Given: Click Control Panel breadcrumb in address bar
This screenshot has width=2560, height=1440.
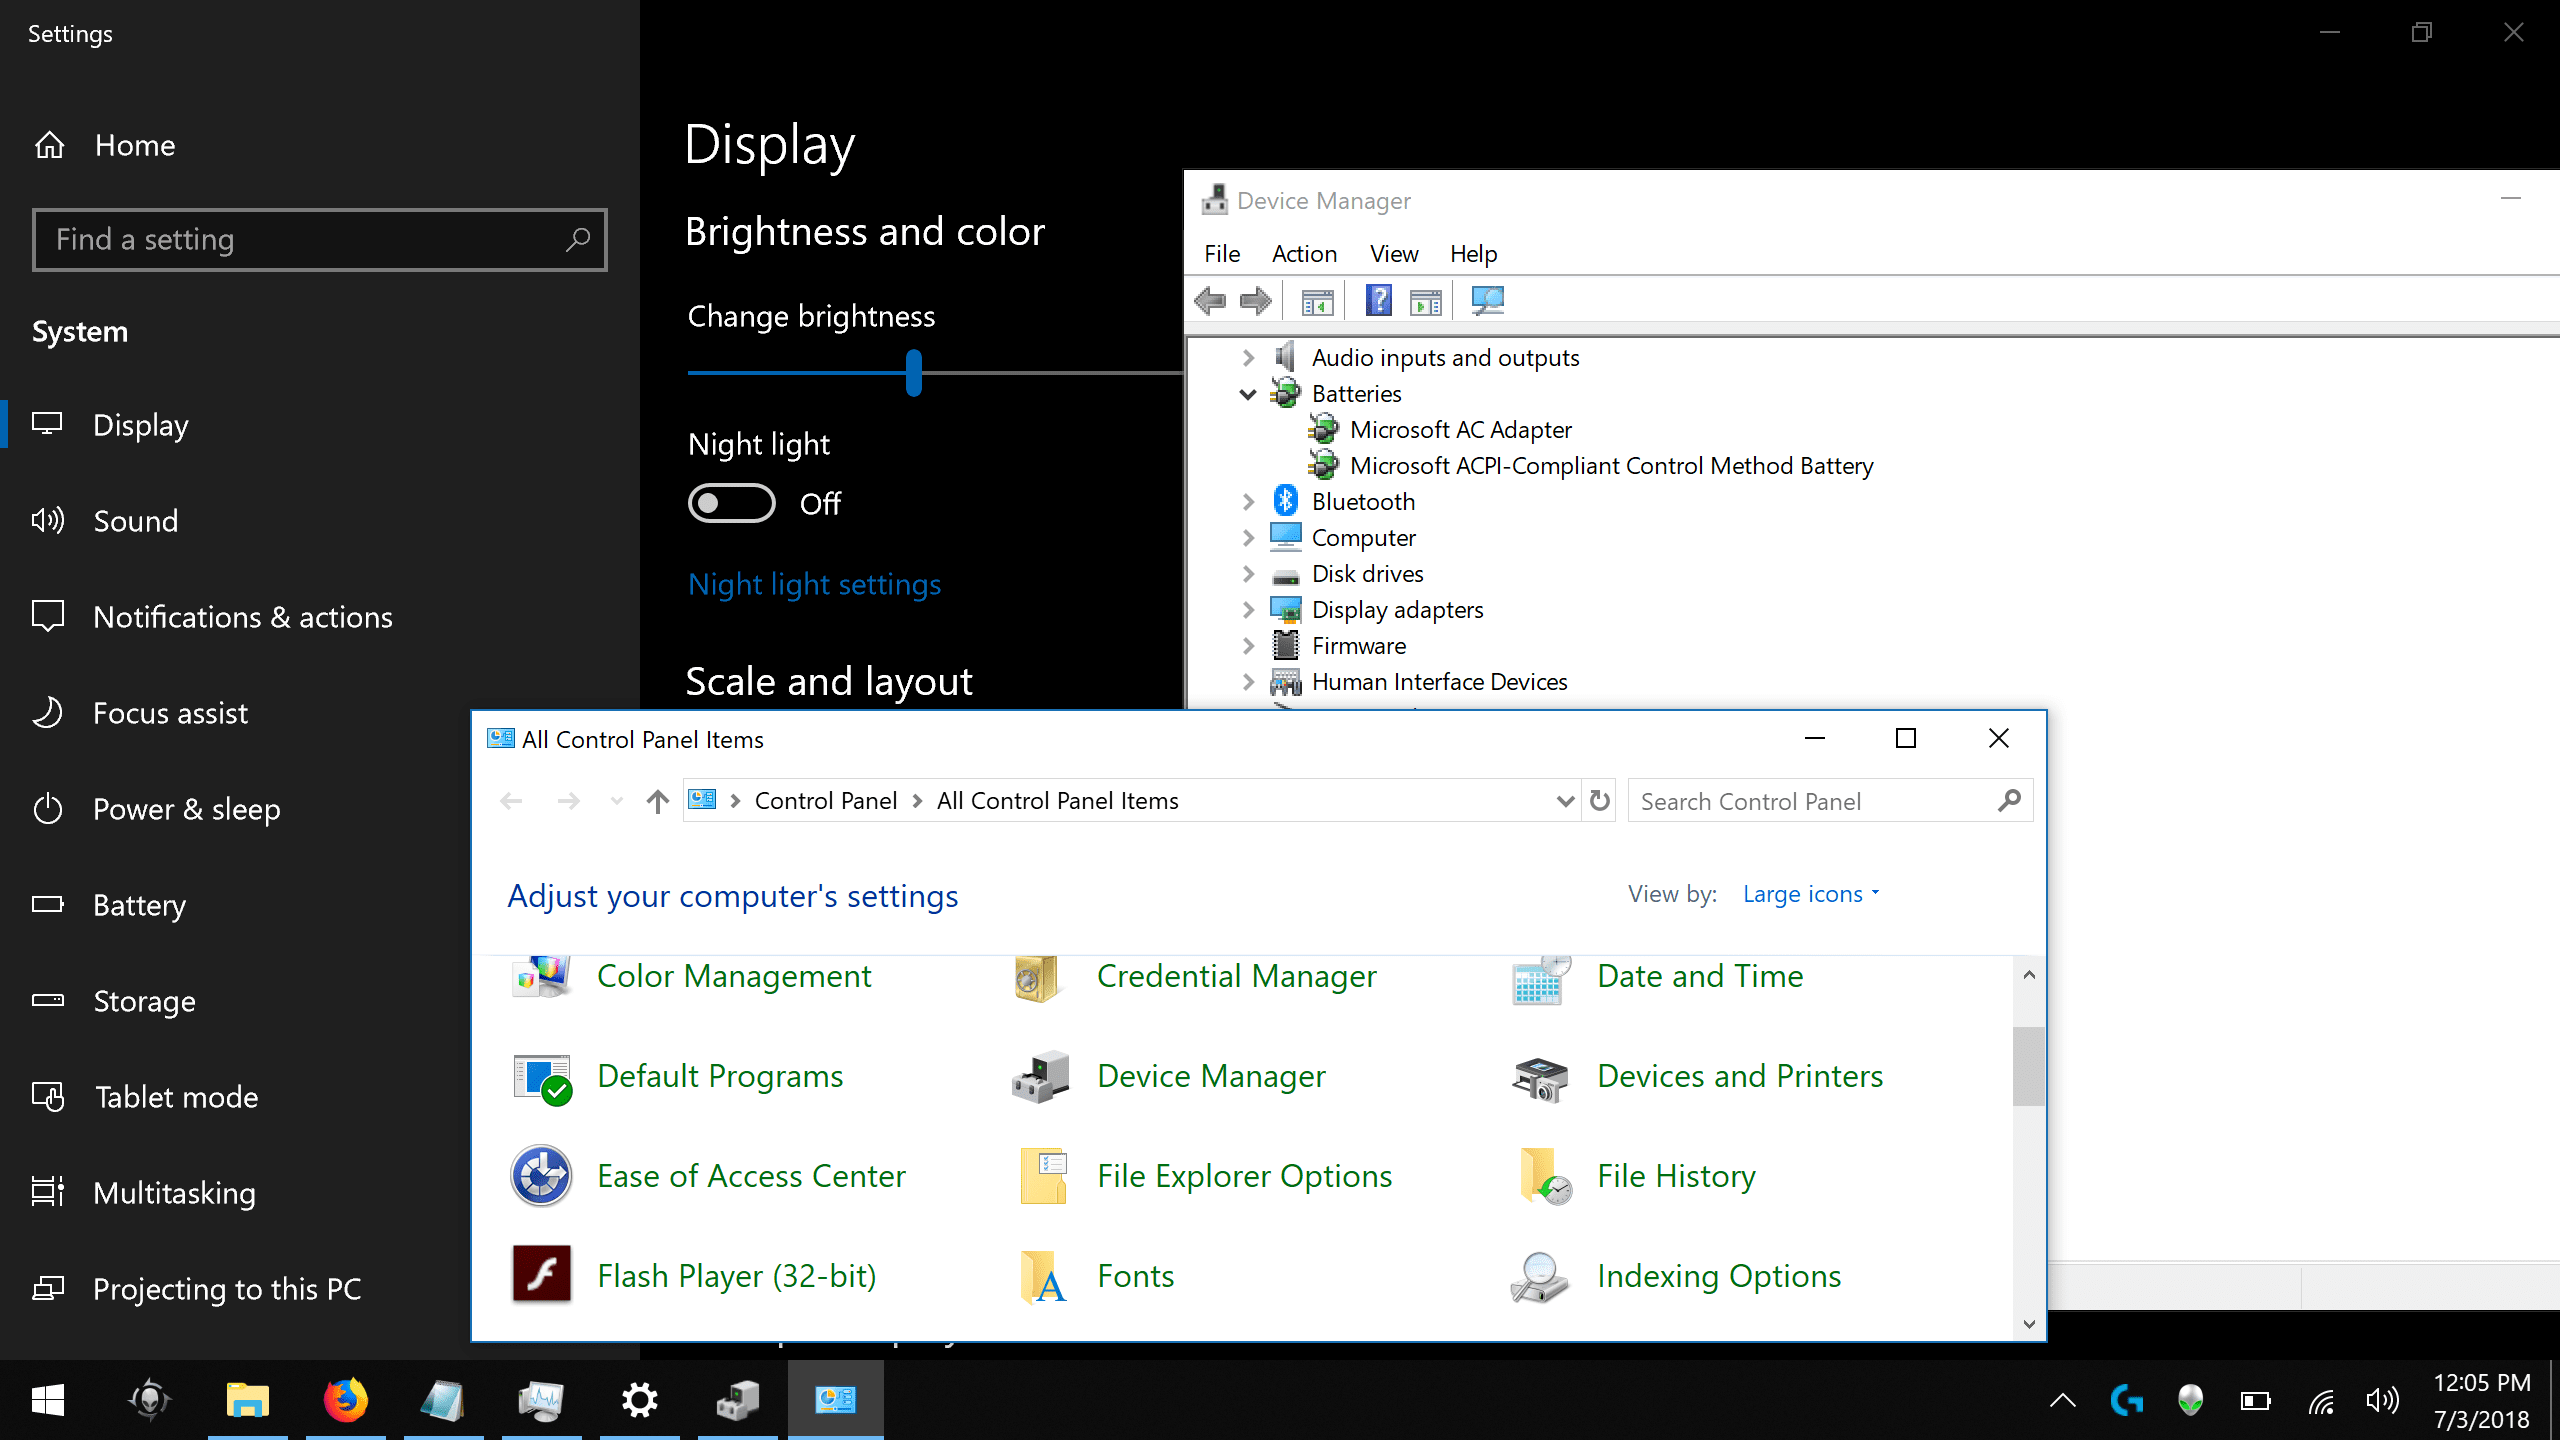Looking at the screenshot, I should click(x=825, y=801).
